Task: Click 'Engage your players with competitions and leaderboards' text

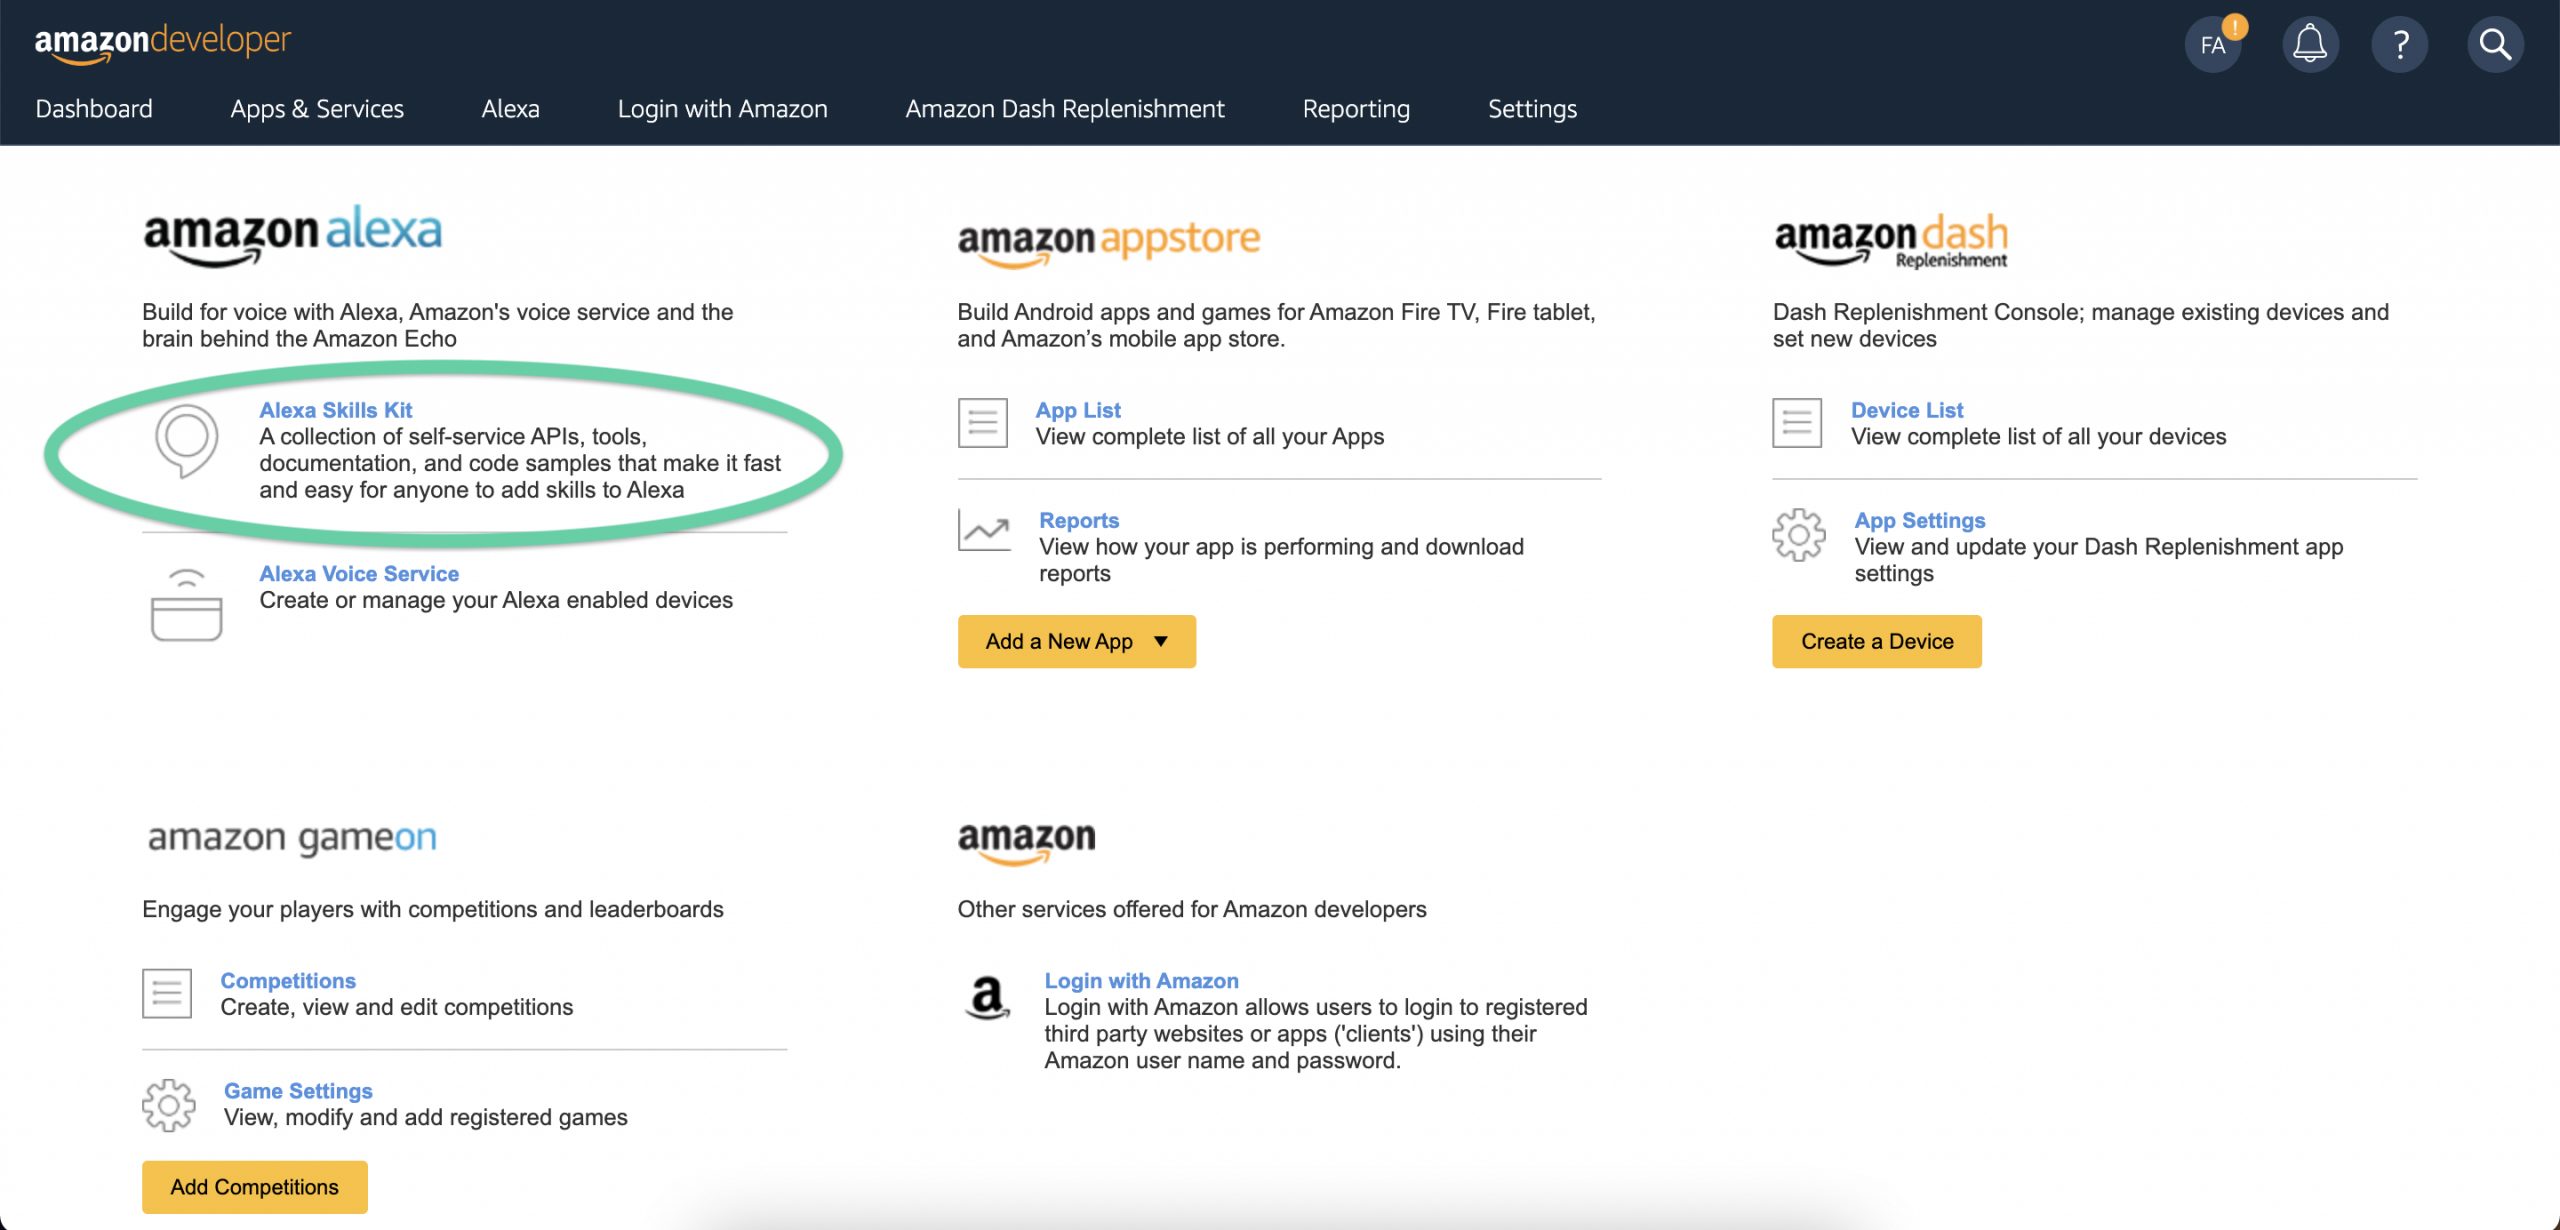Action: [x=433, y=909]
